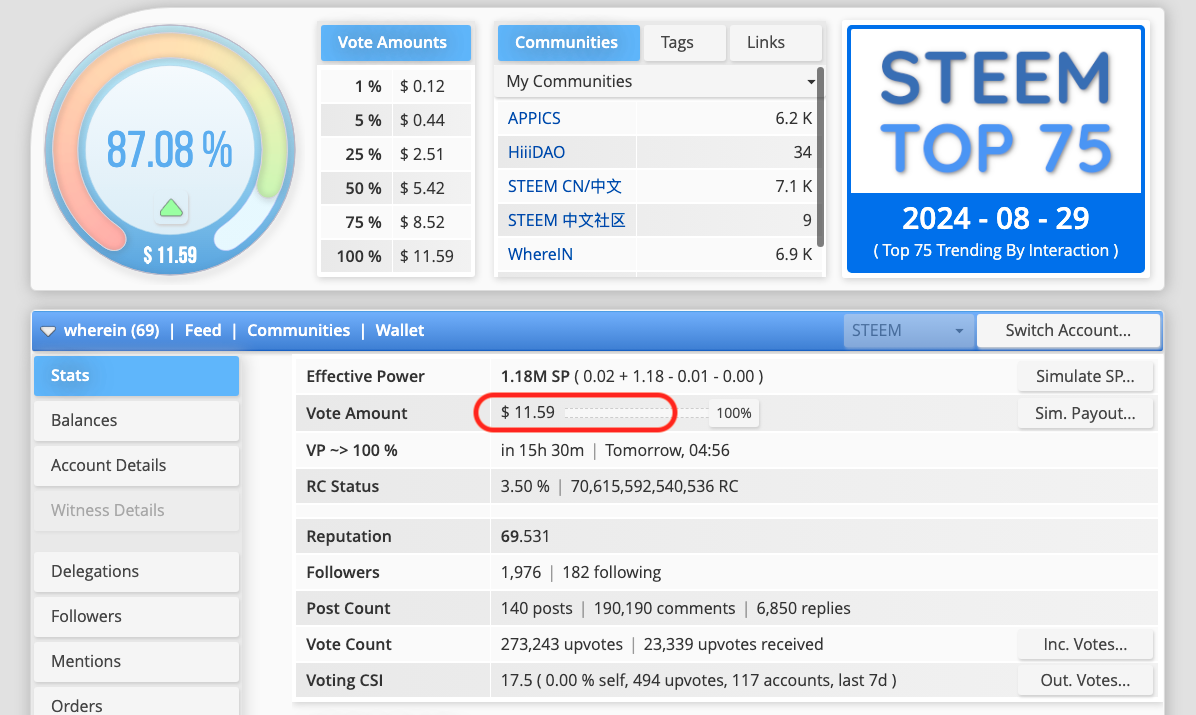1196x715 pixels.
Task: Open the Balances sidebar tab
Action: [x=137, y=420]
